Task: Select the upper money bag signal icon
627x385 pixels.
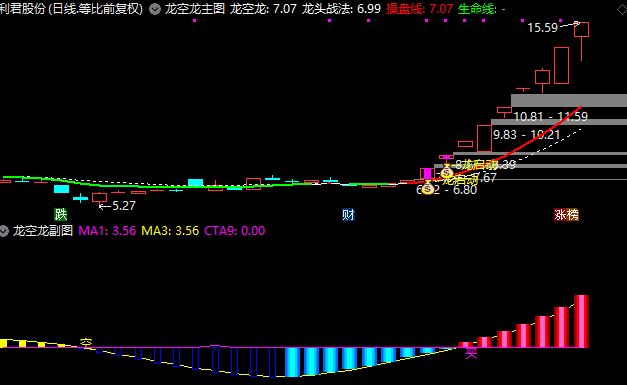Action: tap(447, 172)
